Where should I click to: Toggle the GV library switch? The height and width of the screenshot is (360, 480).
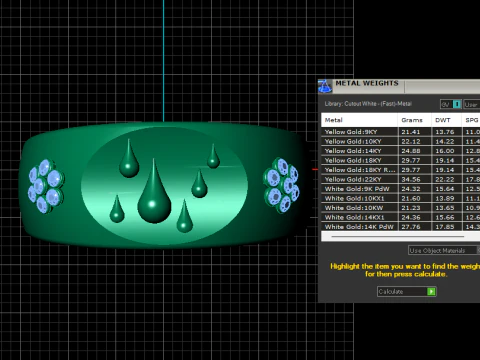click(451, 104)
